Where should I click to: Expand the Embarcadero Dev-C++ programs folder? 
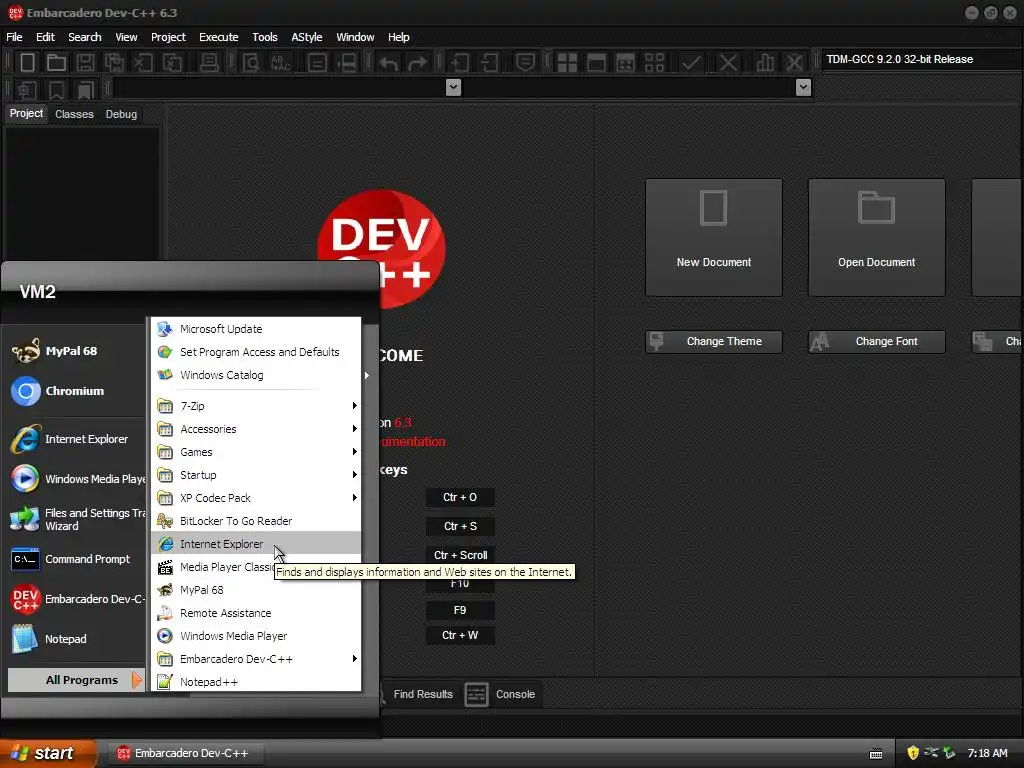(x=256, y=659)
